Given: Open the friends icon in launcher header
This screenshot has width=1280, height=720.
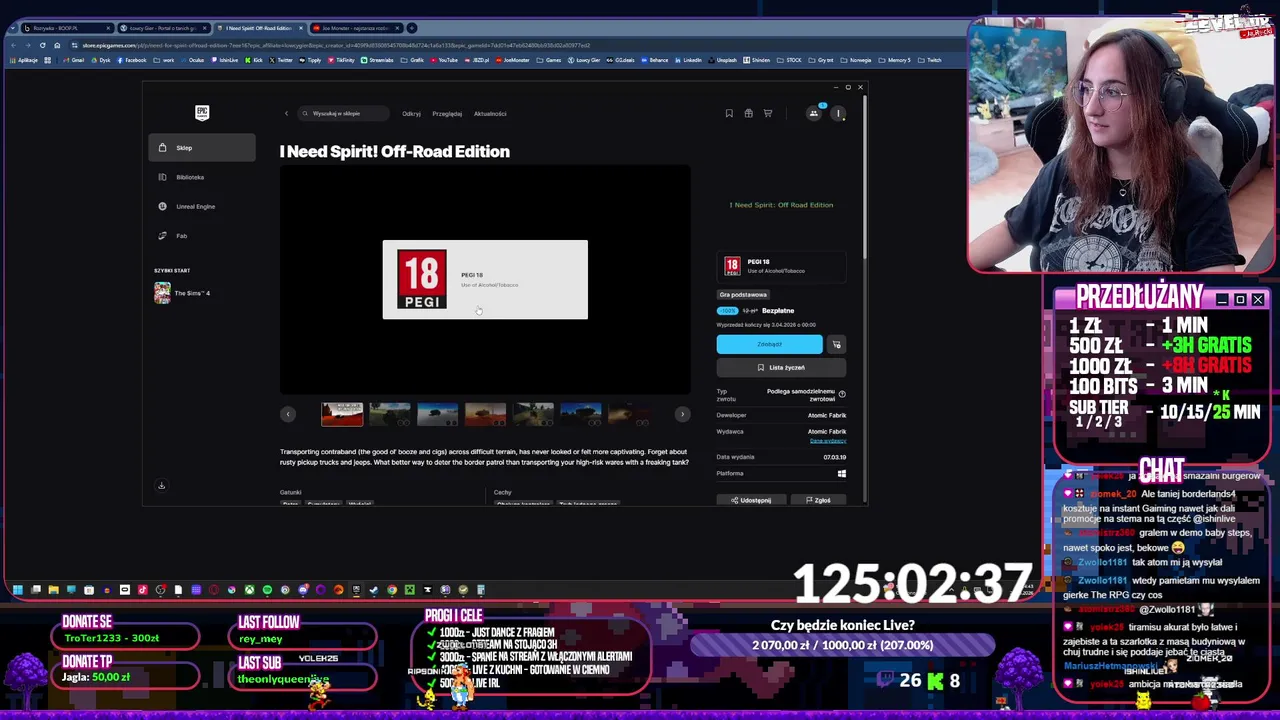Looking at the screenshot, I should click(814, 113).
